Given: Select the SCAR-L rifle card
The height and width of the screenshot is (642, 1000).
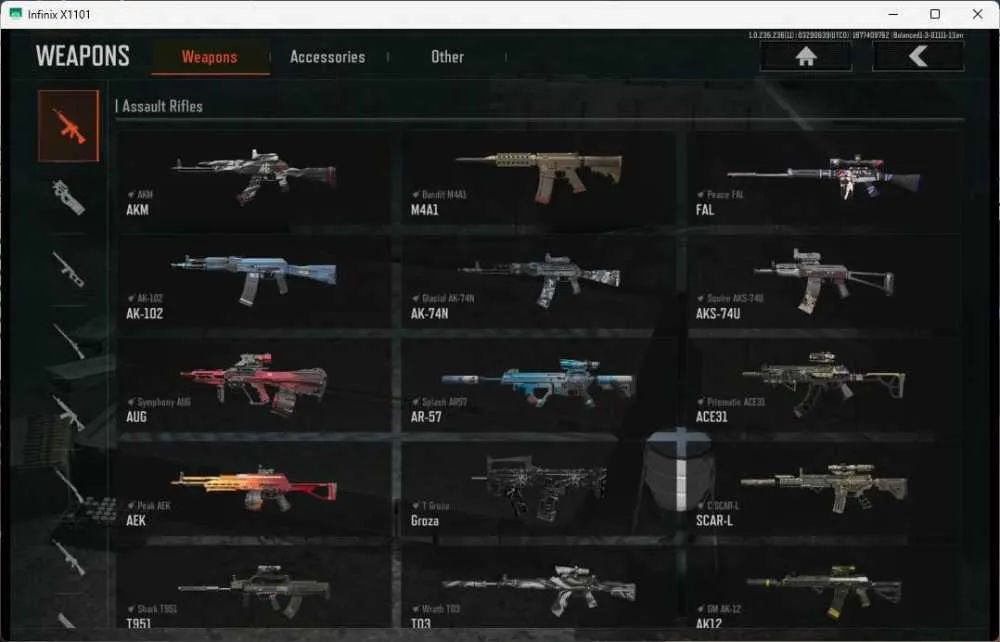Looking at the screenshot, I should tap(823, 490).
